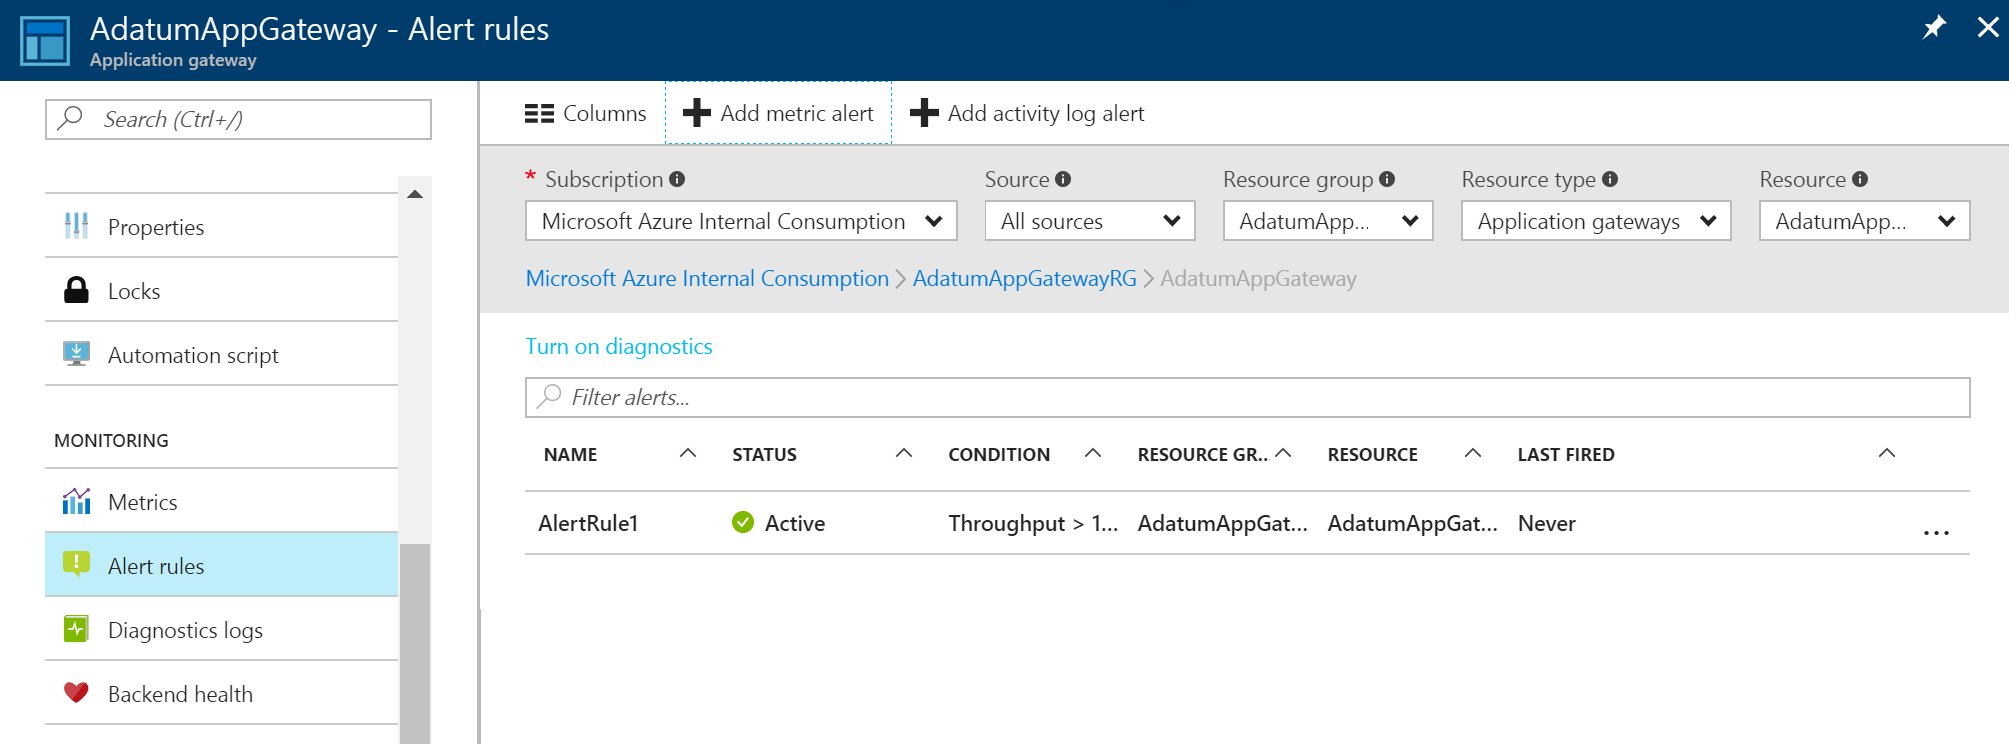
Task: Click the Locks padlock icon
Action: coord(76,290)
